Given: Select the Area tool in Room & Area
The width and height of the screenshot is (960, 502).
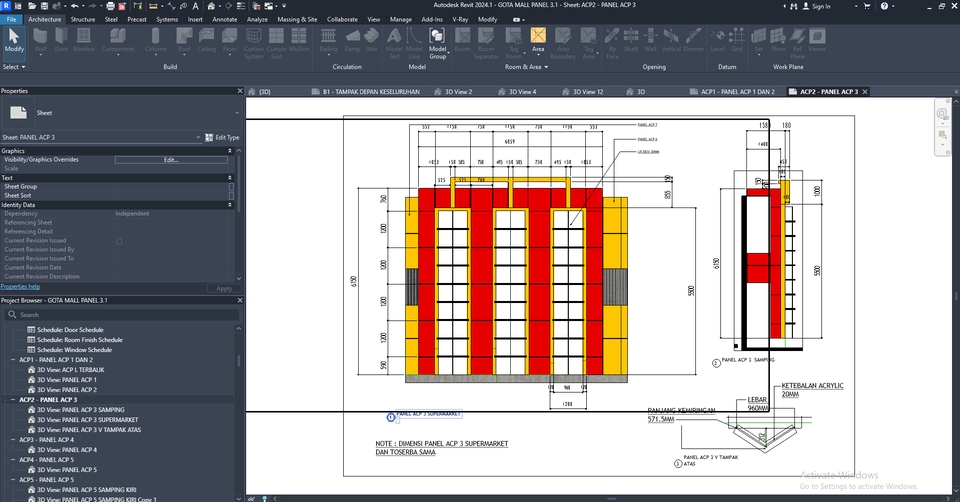Looking at the screenshot, I should pos(538,40).
